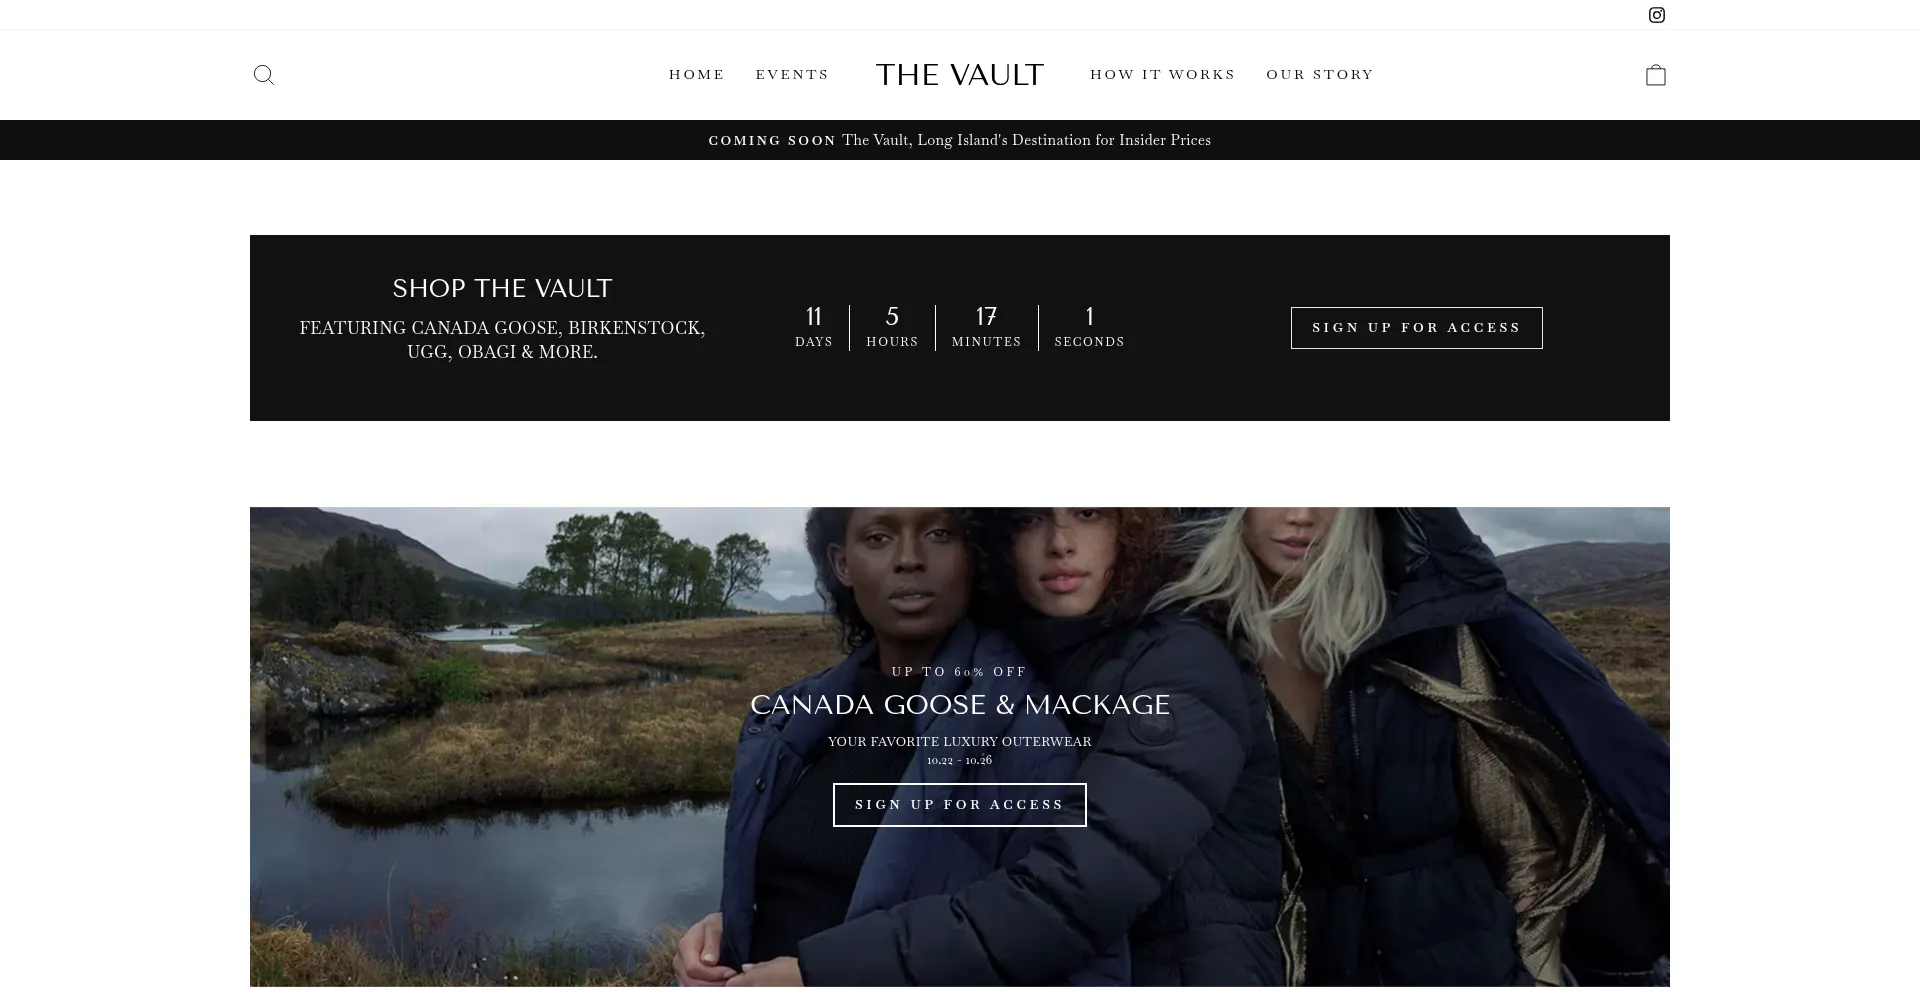
Task: Open the Our Story page link
Action: [1320, 75]
